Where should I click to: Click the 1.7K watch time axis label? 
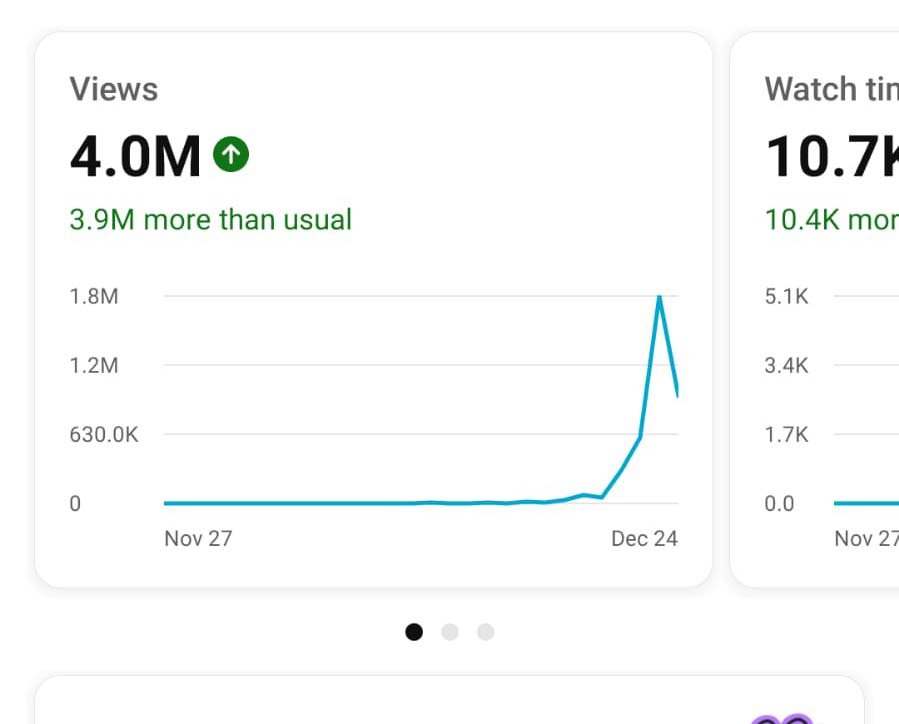(786, 434)
